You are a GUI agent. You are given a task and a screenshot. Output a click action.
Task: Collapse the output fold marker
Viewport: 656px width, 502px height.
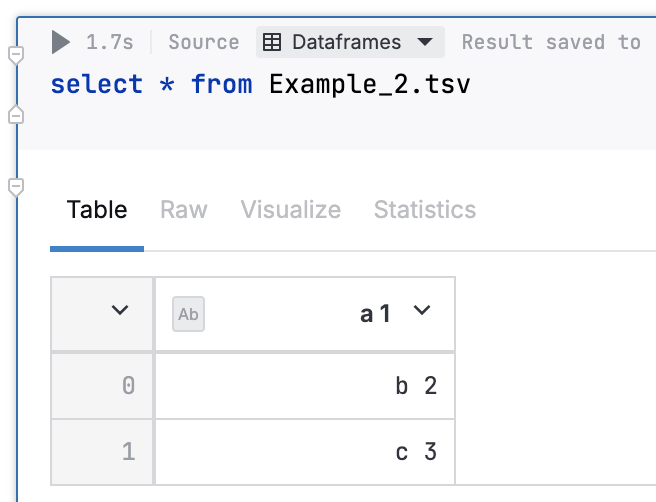point(16,187)
